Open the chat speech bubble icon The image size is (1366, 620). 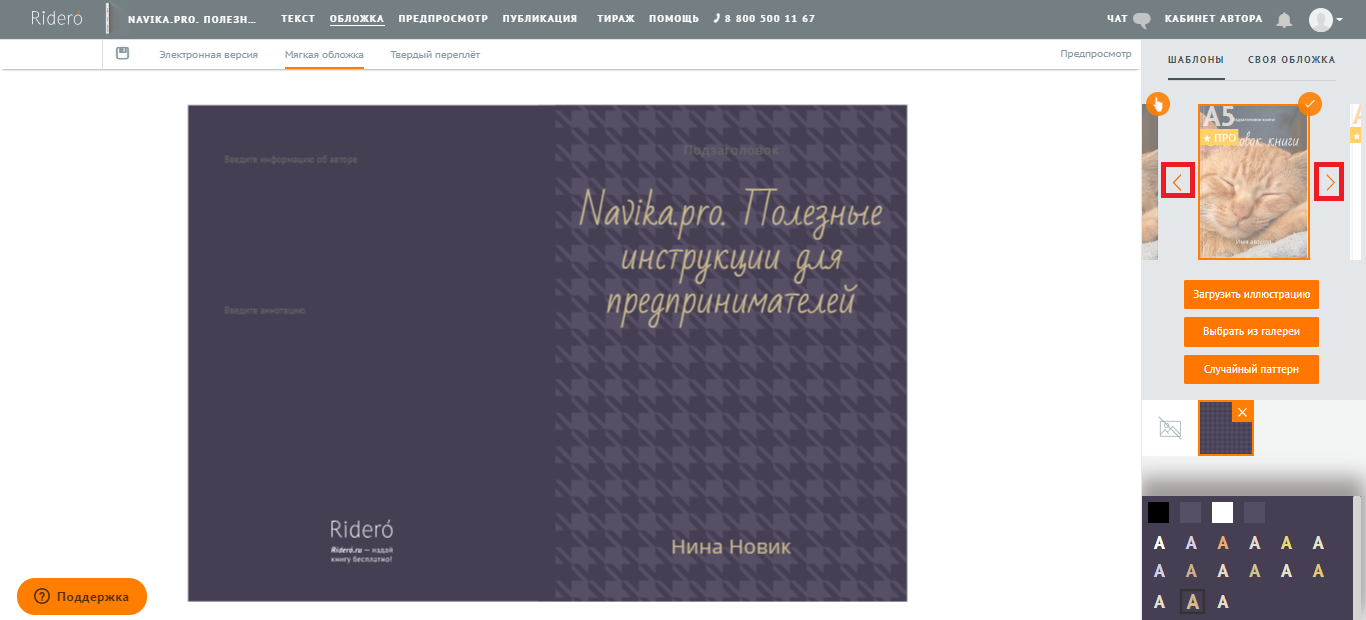(1142, 19)
